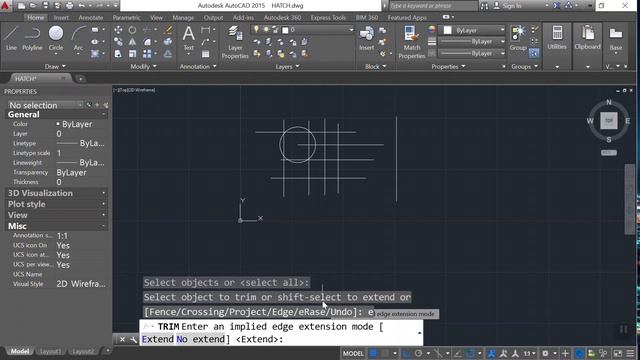The image size is (640, 360).
Task: Open Layer Properties manager
Action: (x=235, y=42)
